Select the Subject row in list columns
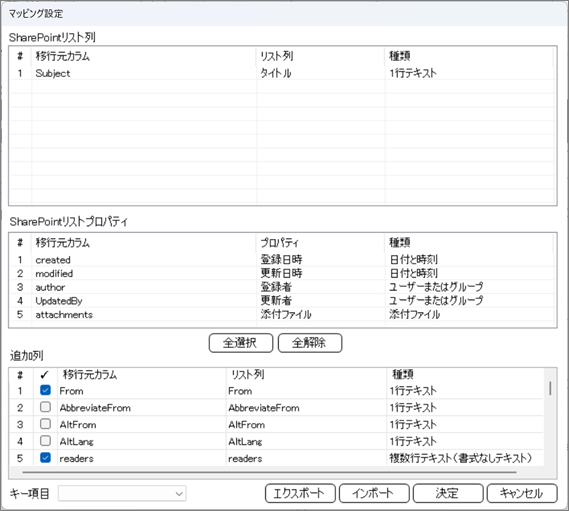The image size is (569, 511). tap(282, 73)
